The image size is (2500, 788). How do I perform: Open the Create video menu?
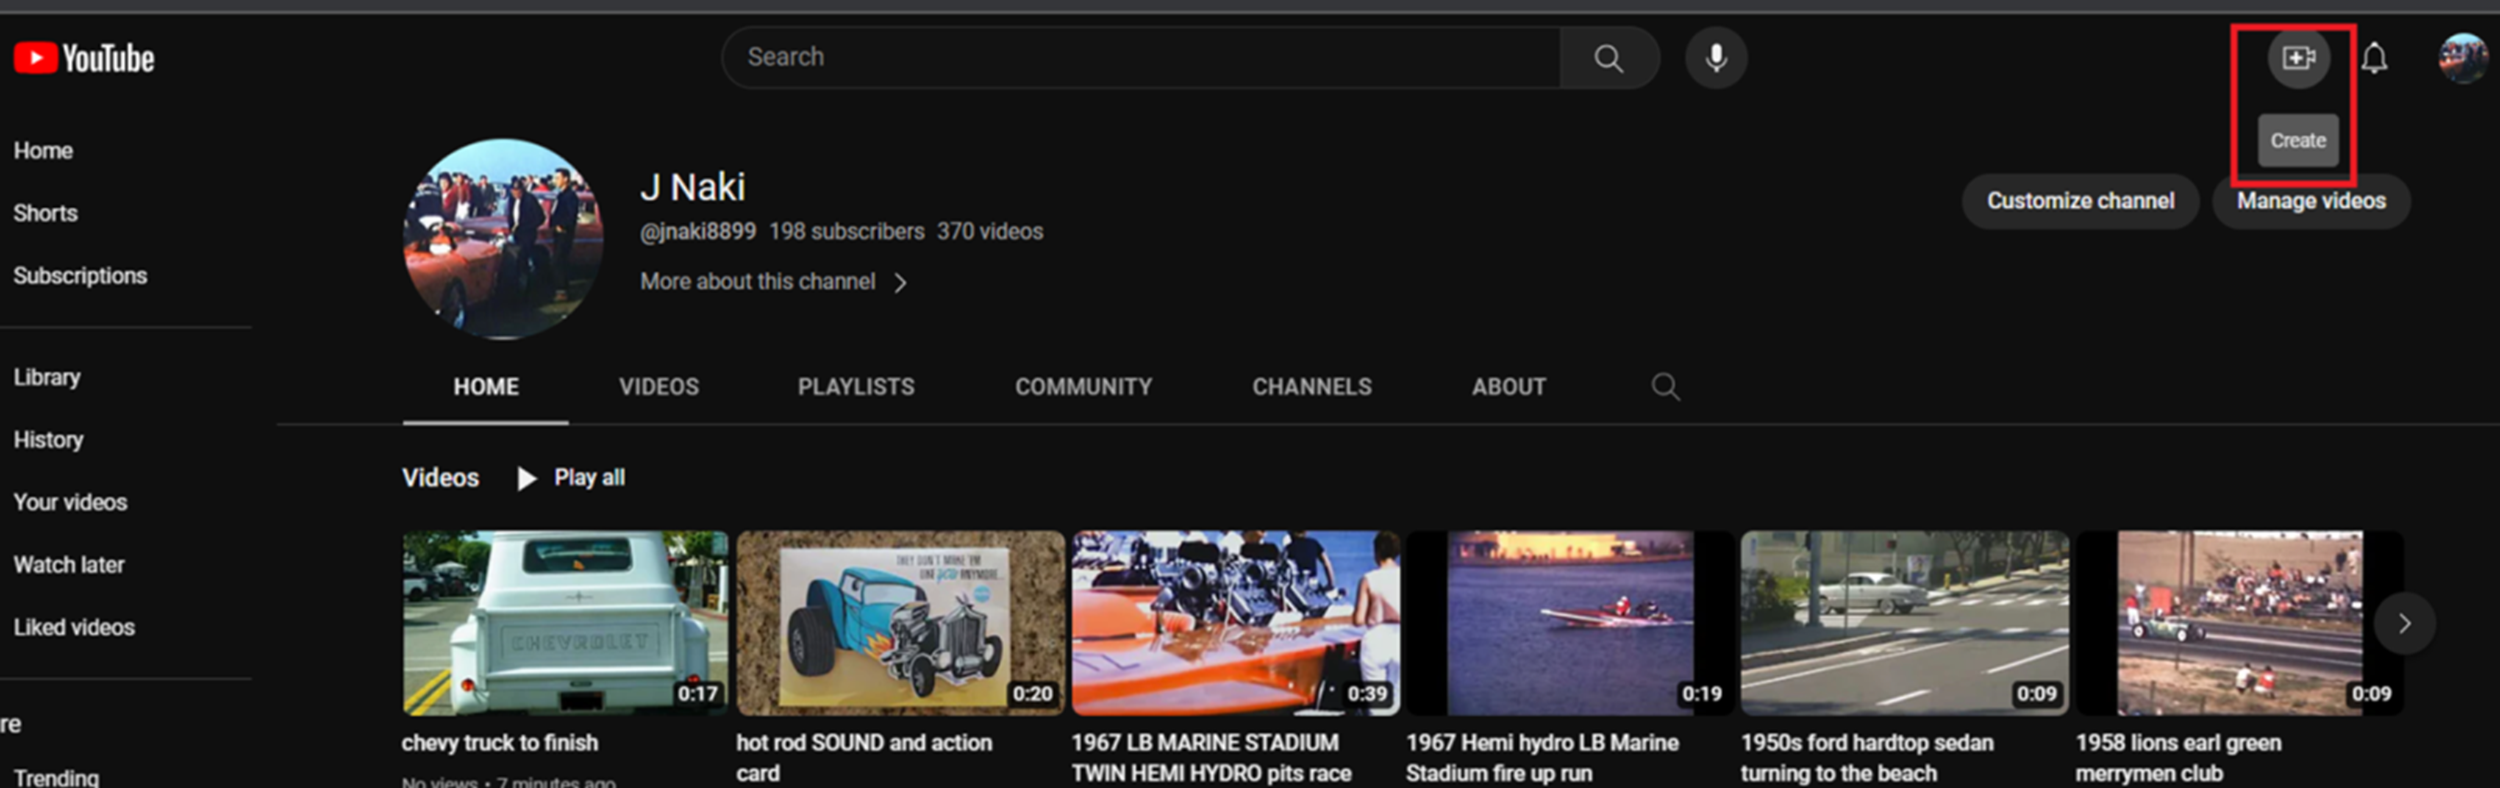pos(2298,58)
